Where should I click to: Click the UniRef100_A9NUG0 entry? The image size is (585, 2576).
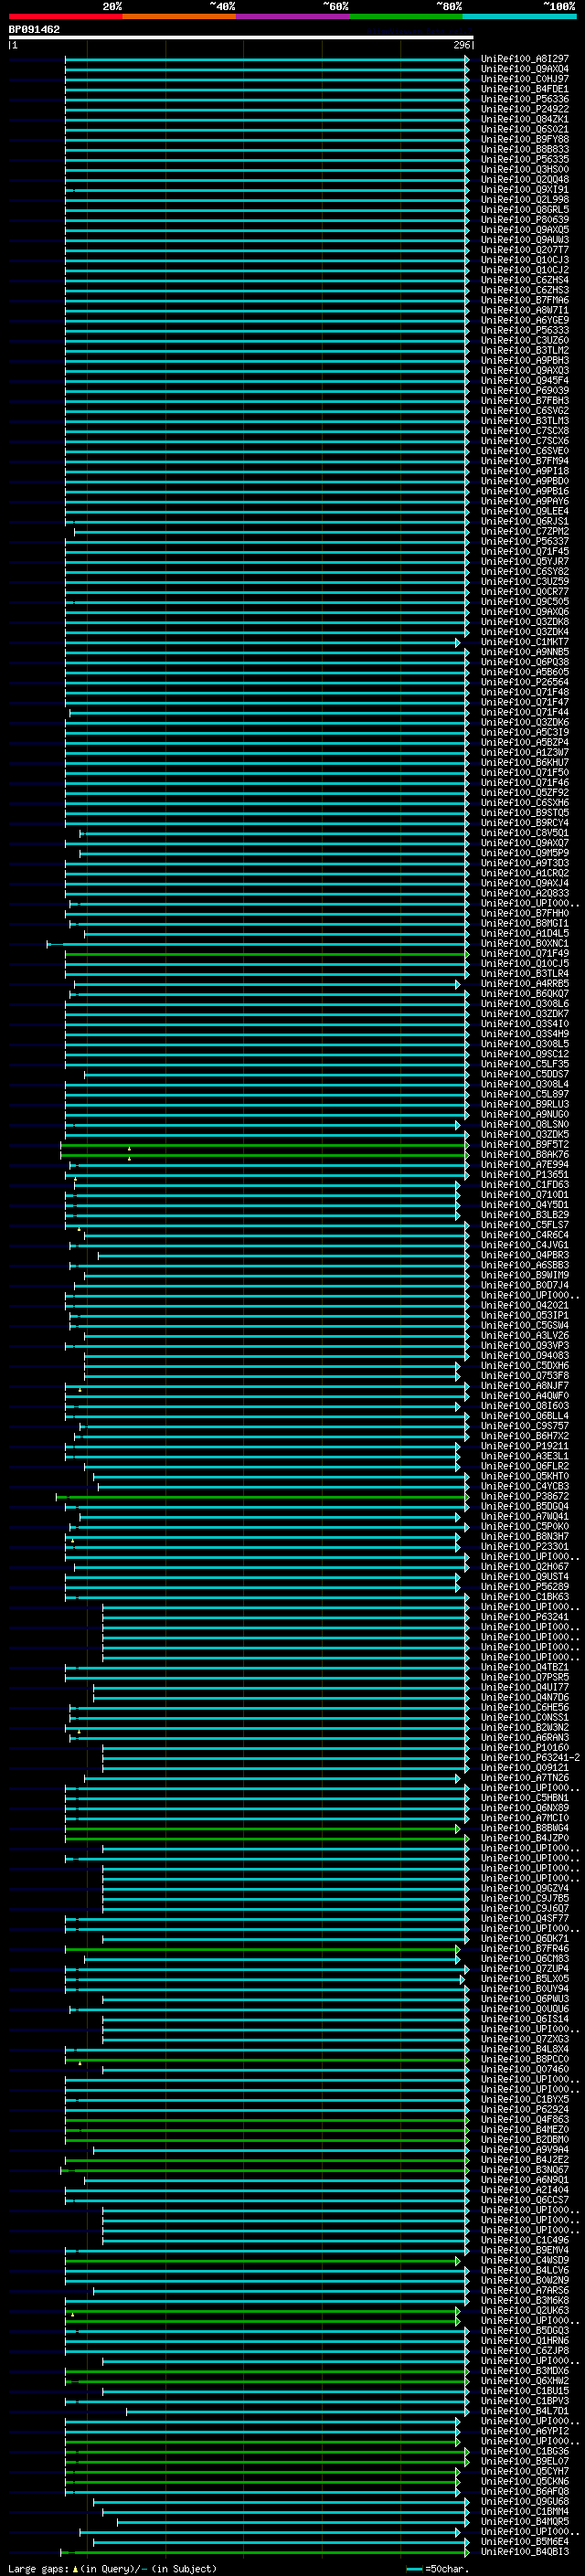click(x=524, y=1114)
